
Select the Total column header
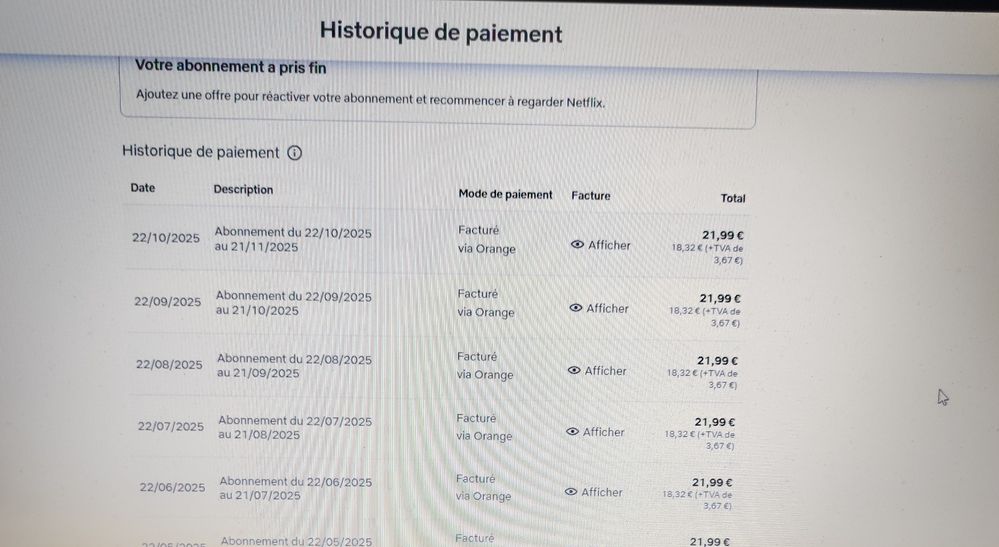pos(733,198)
